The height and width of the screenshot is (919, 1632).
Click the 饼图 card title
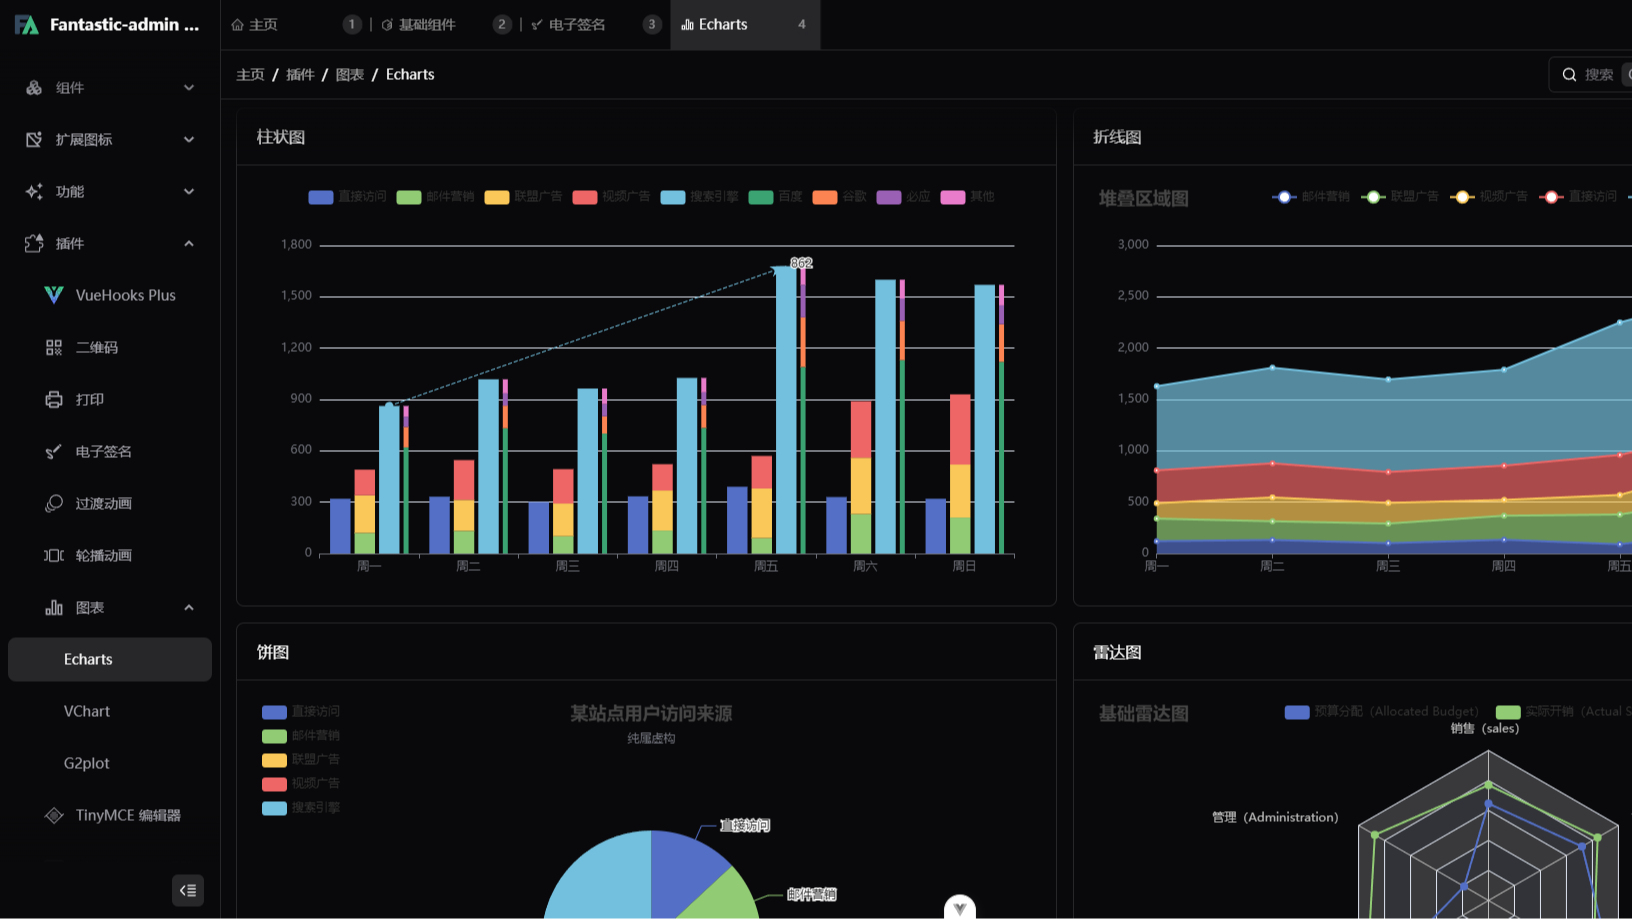tap(273, 652)
